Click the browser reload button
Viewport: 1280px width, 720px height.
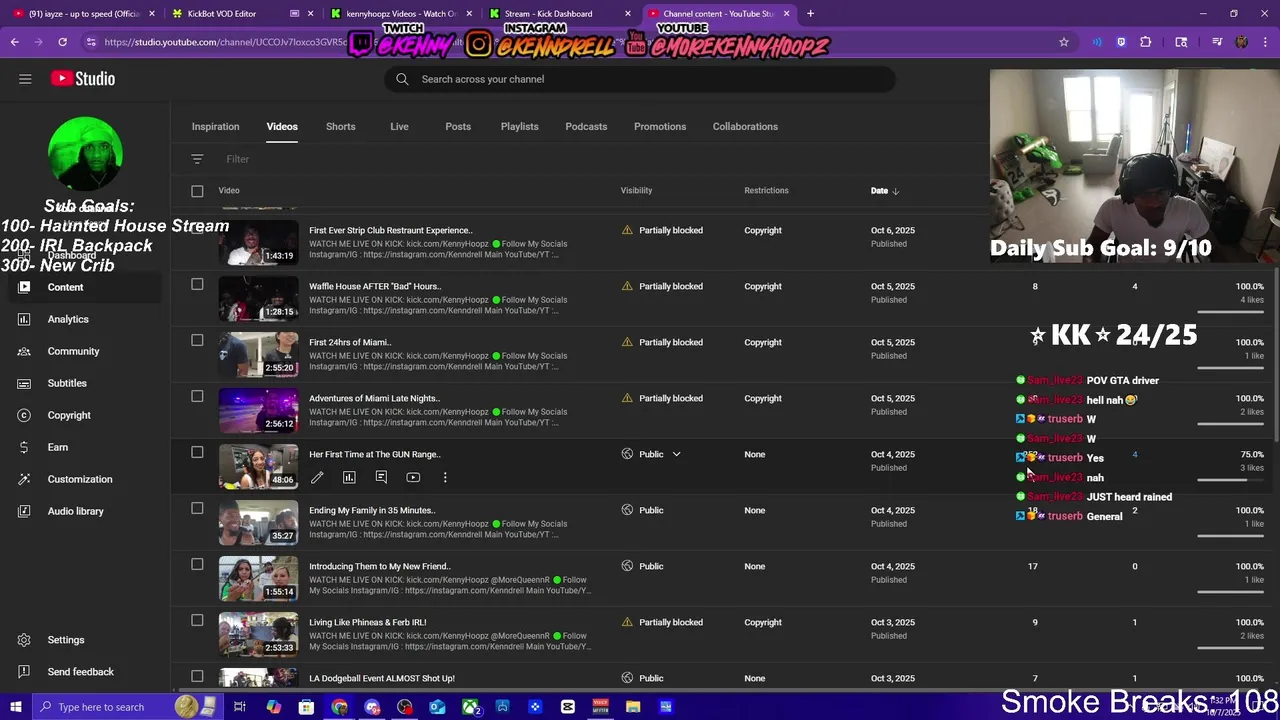62,42
